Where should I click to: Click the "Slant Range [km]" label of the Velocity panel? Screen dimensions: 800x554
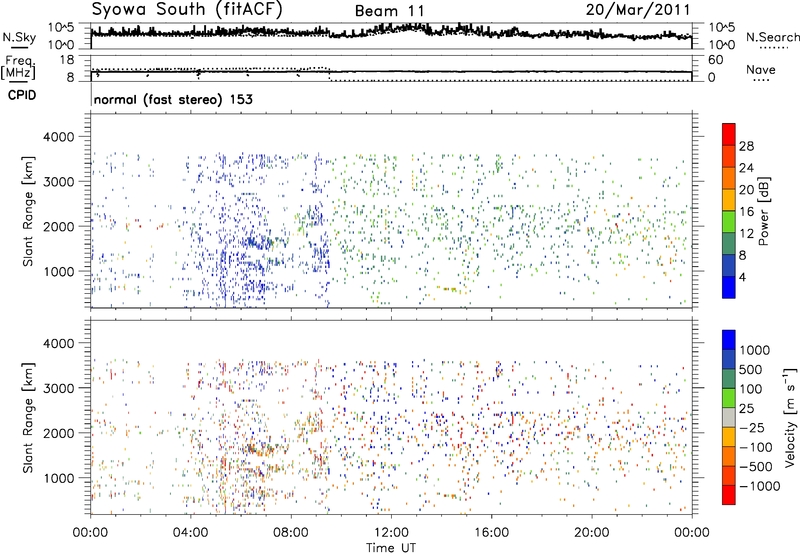click(28, 417)
